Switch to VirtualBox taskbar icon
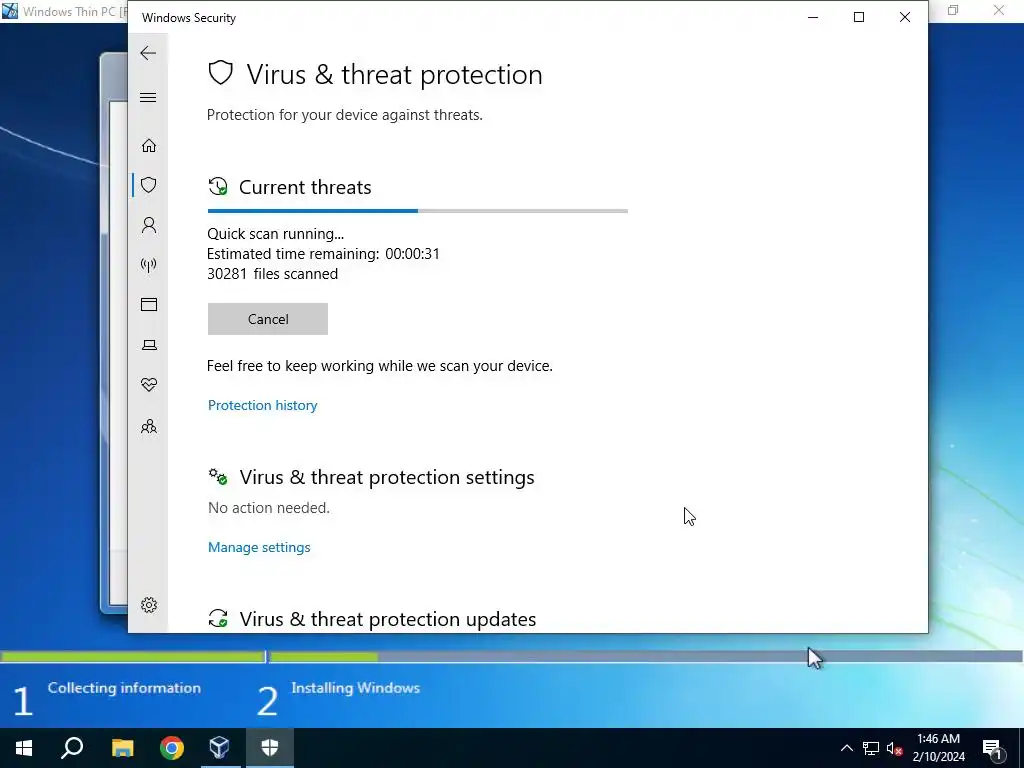 (220, 748)
